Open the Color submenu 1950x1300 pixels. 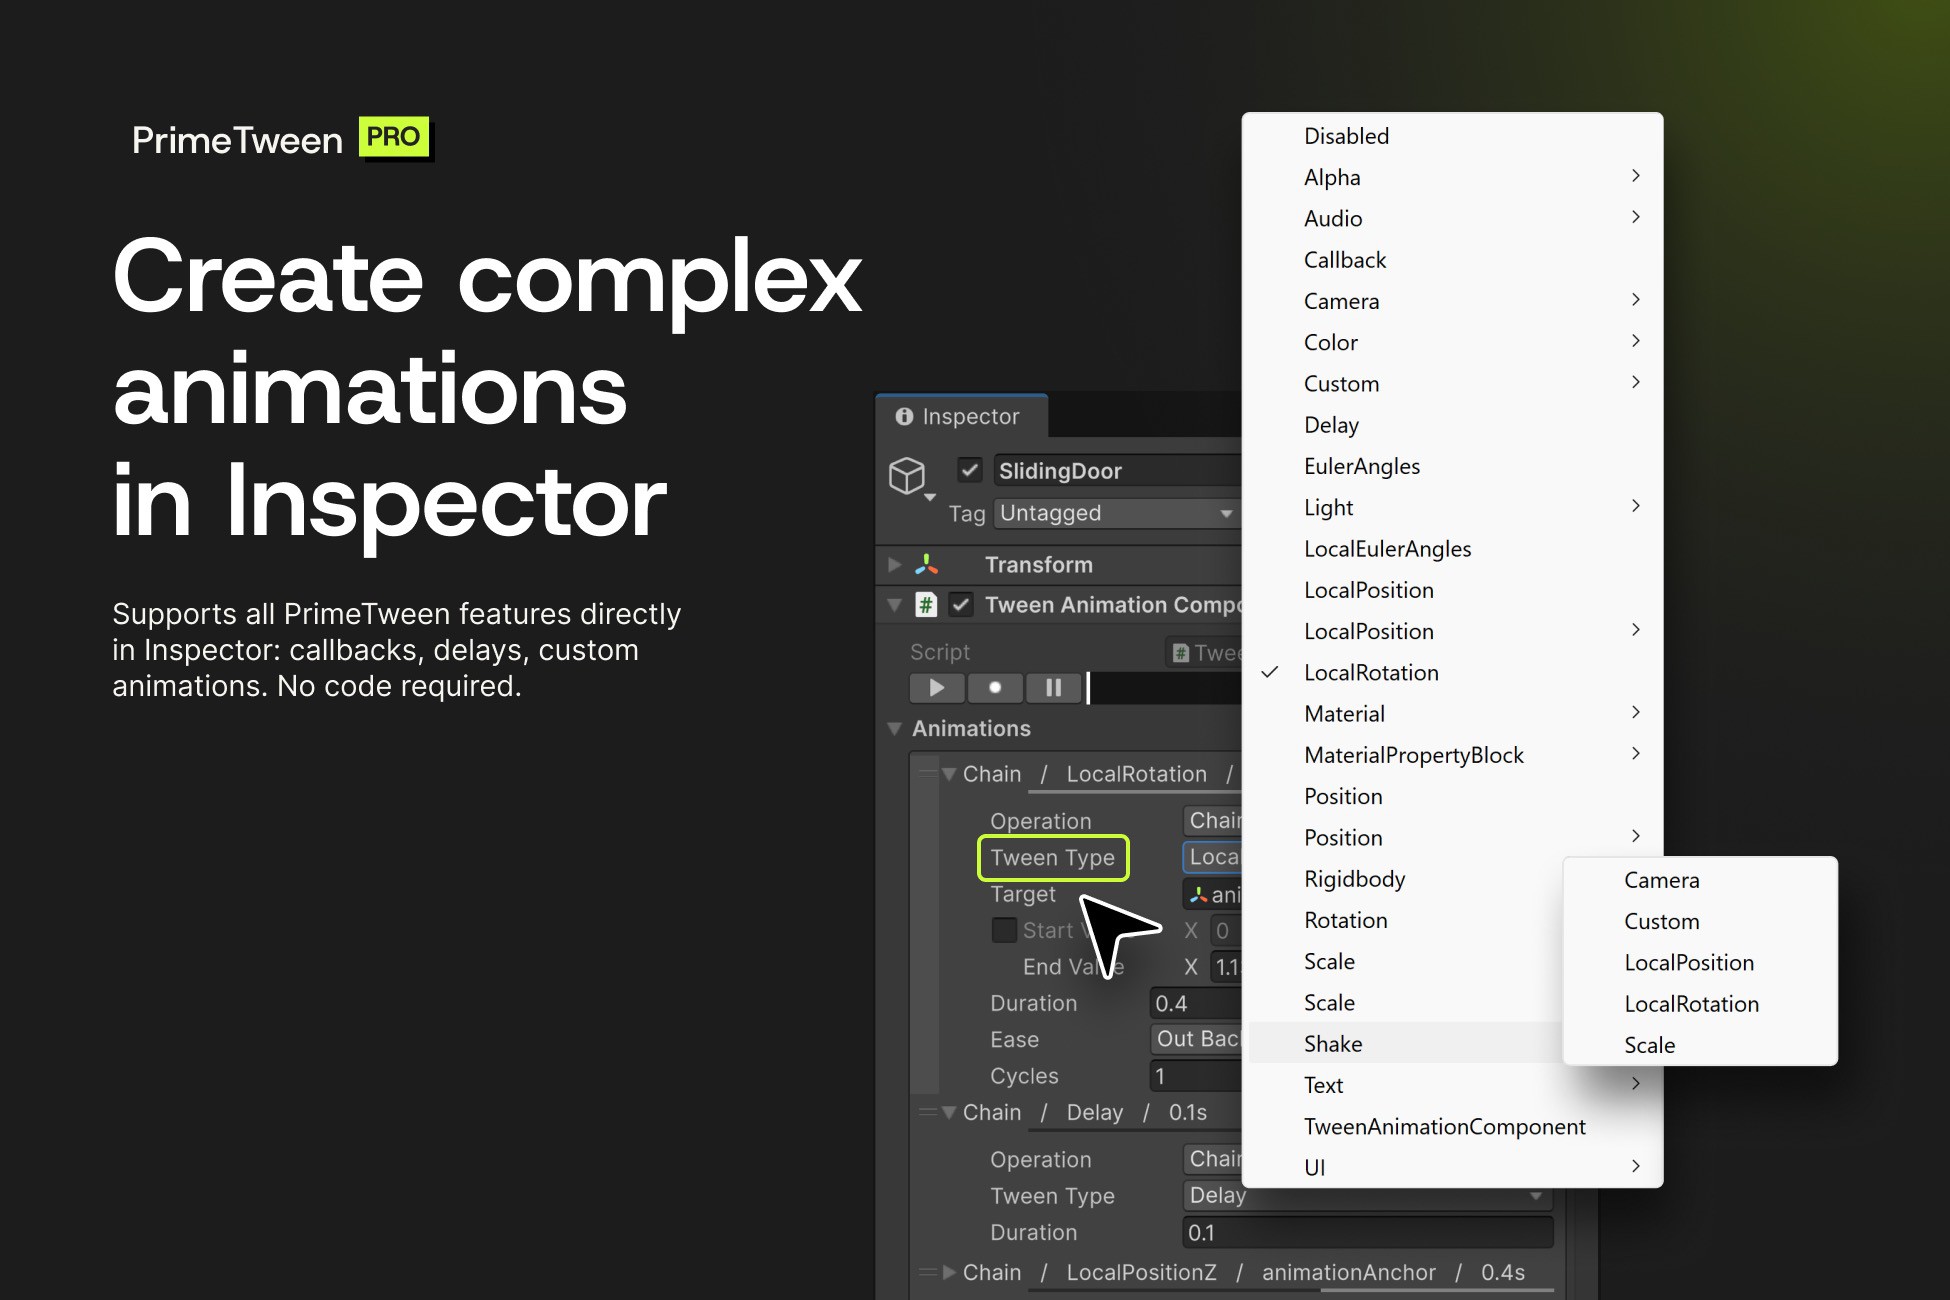click(x=1452, y=342)
